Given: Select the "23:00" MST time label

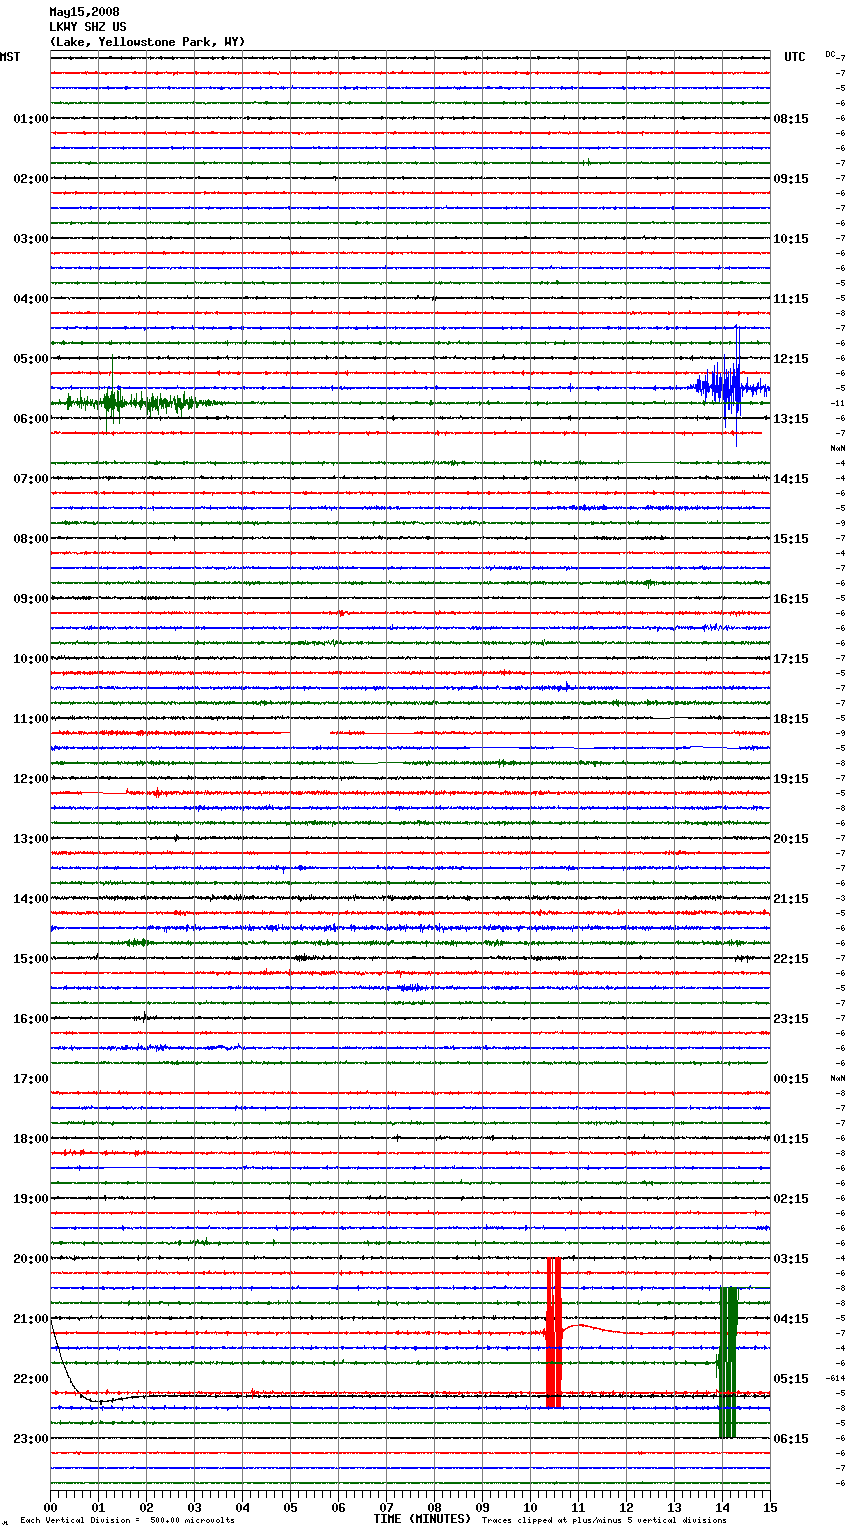Looking at the screenshot, I should point(31,1439).
